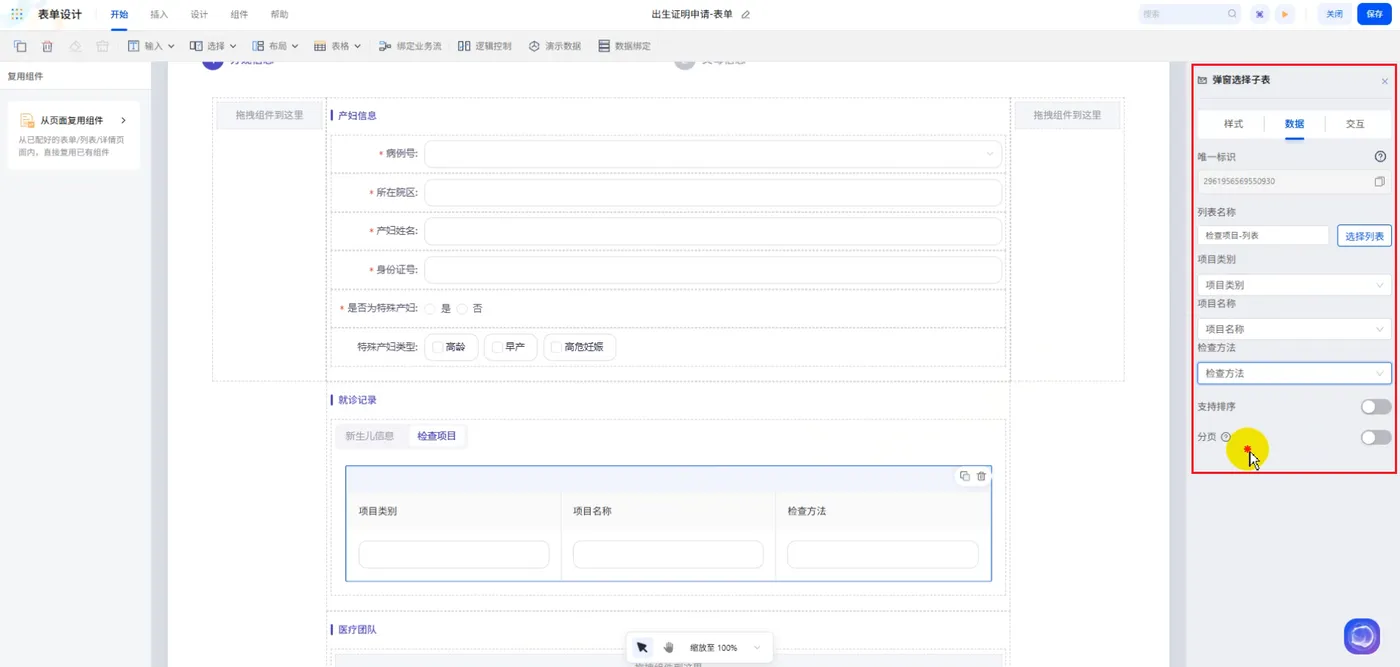
Task: Click the copy component toolbar icon
Action: point(20,46)
